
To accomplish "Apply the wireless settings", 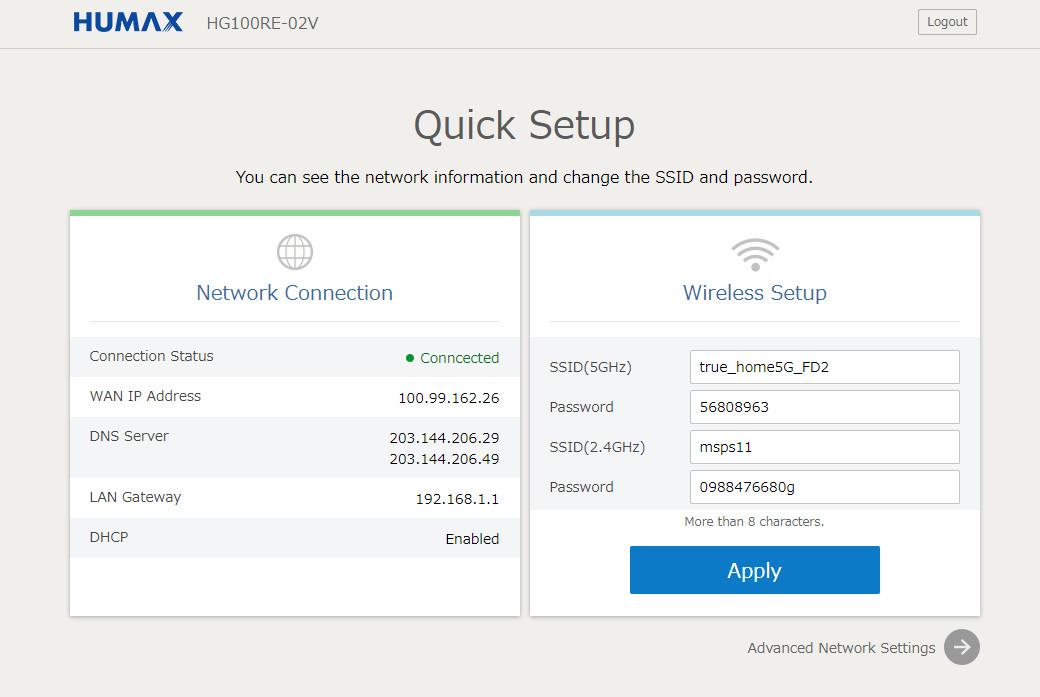I will coord(755,570).
